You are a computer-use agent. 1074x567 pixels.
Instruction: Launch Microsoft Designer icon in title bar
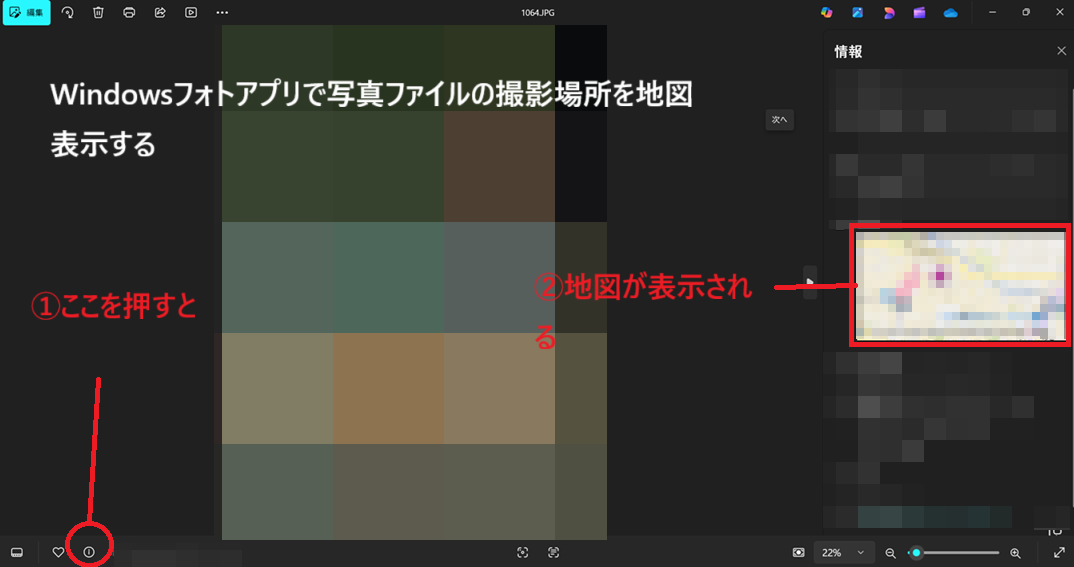pos(888,12)
